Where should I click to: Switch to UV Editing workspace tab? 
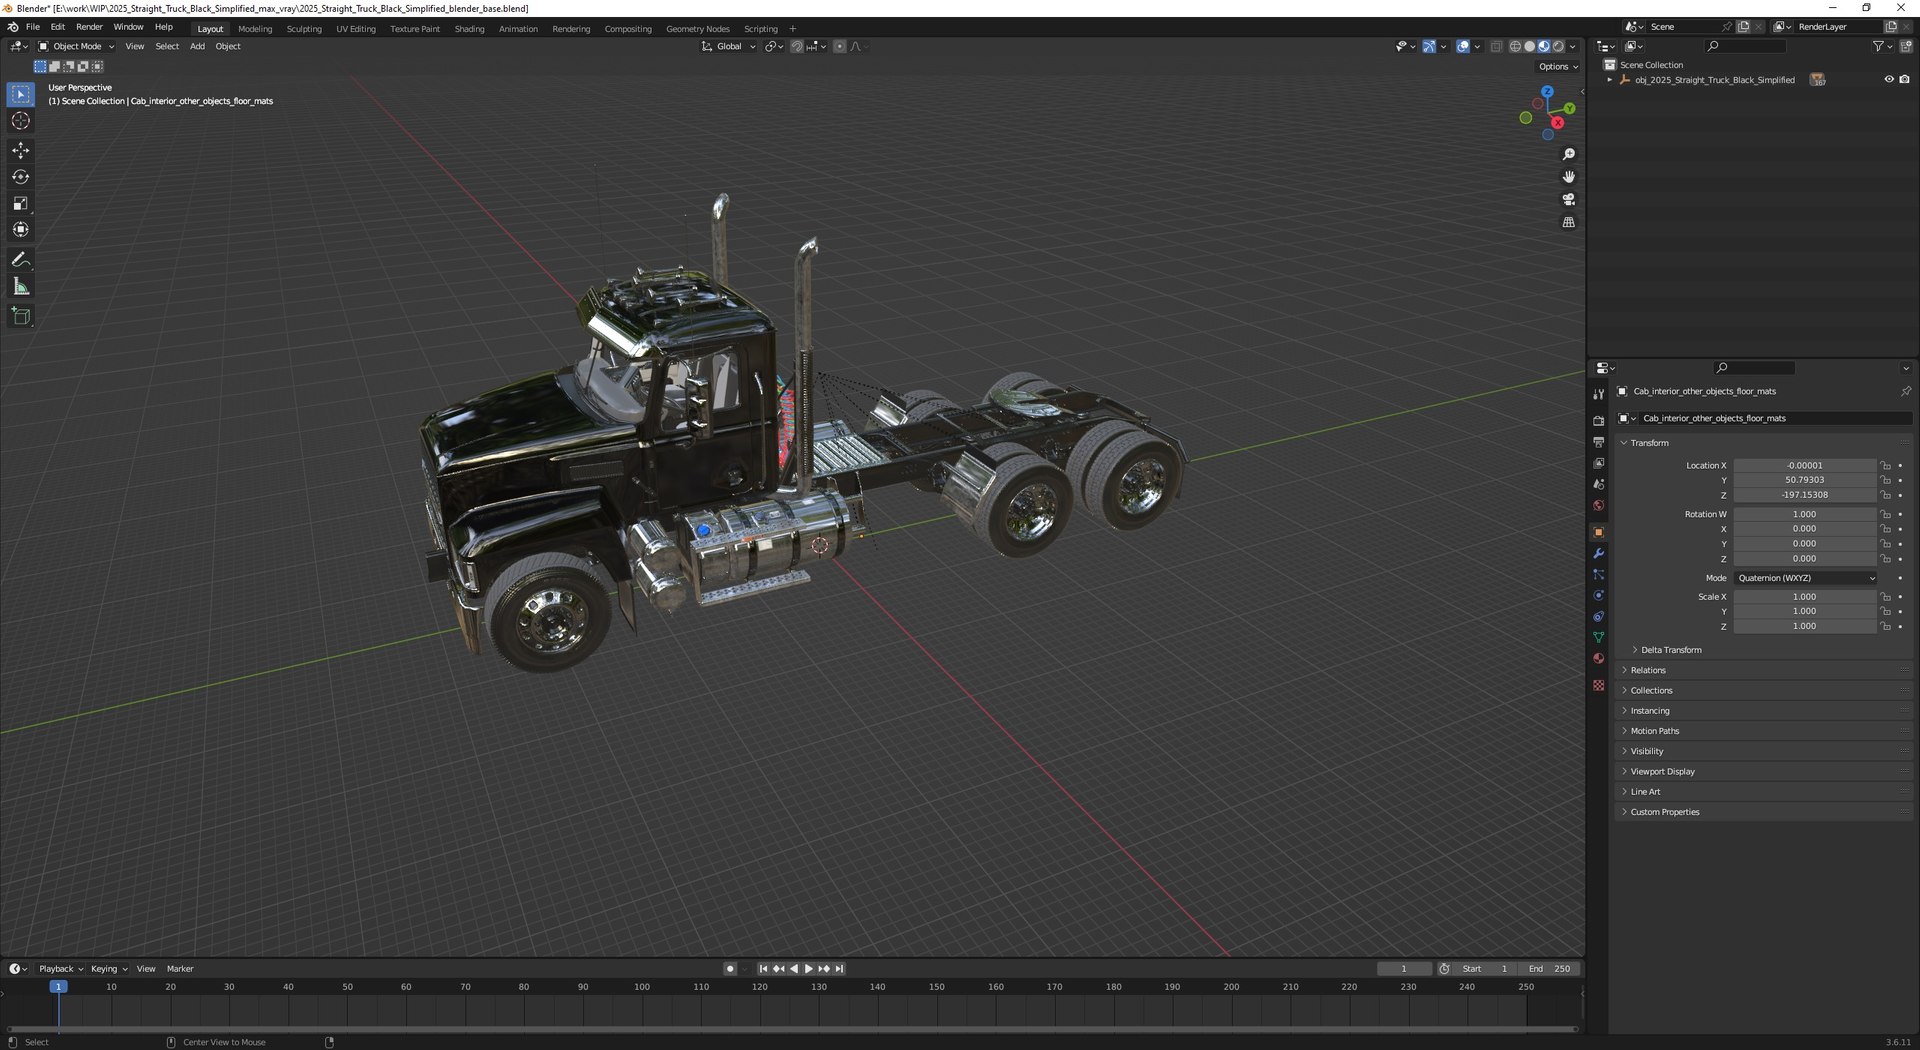[x=356, y=29]
